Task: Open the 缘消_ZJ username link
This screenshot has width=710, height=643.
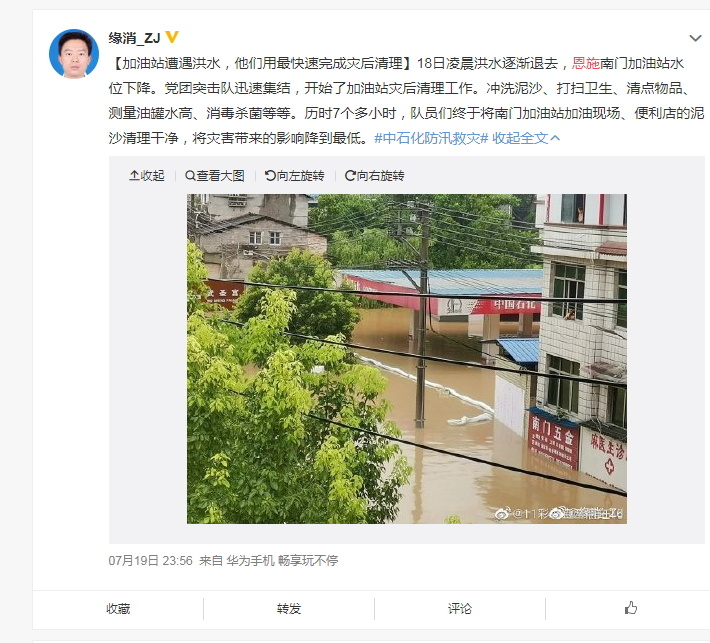Action: (x=134, y=38)
